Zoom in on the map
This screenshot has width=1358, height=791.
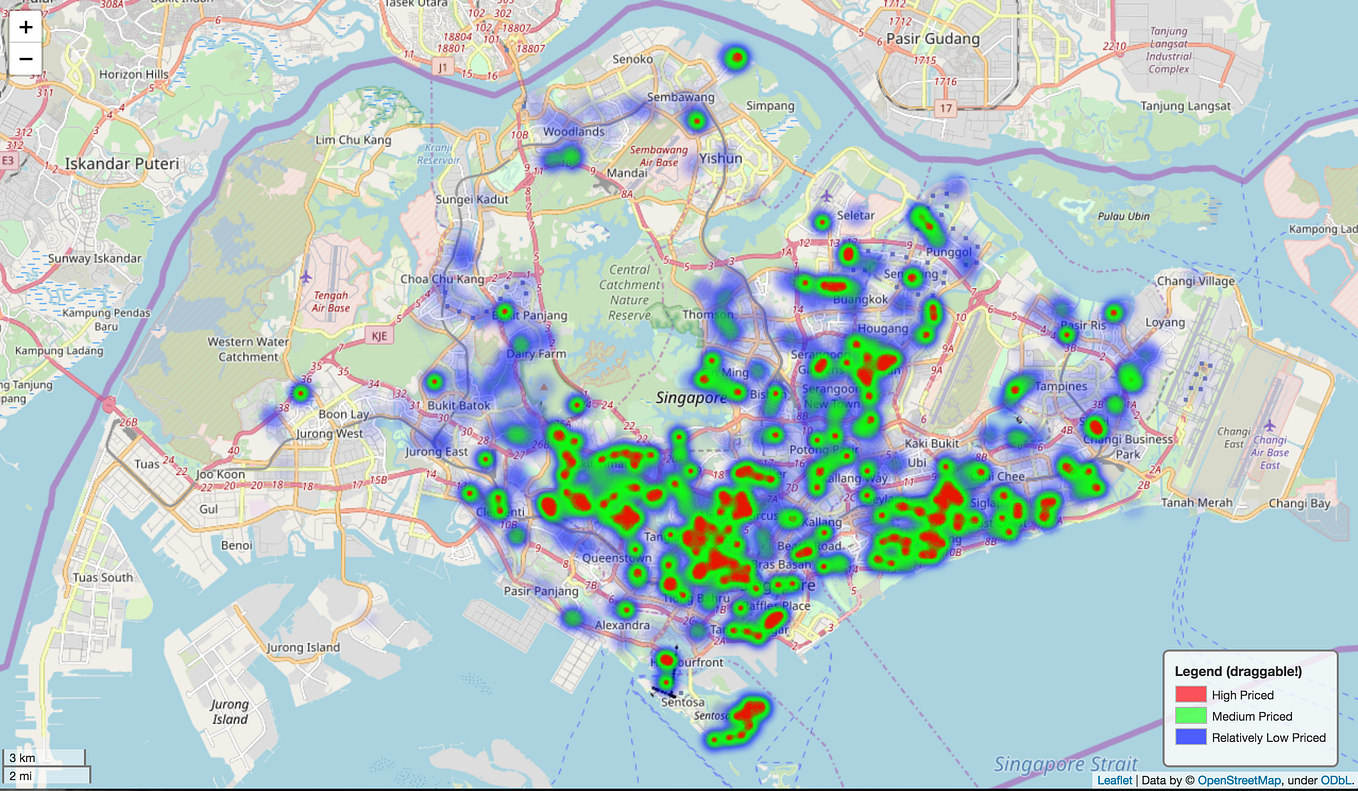tap(26, 27)
